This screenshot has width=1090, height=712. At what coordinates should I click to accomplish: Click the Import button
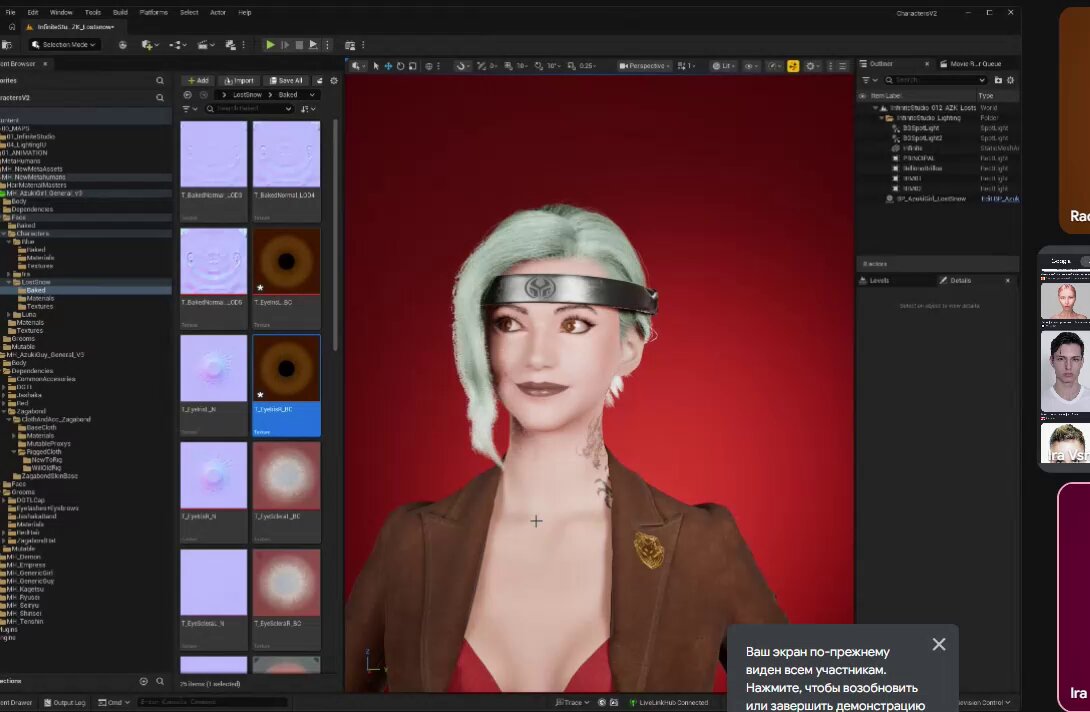click(239, 81)
